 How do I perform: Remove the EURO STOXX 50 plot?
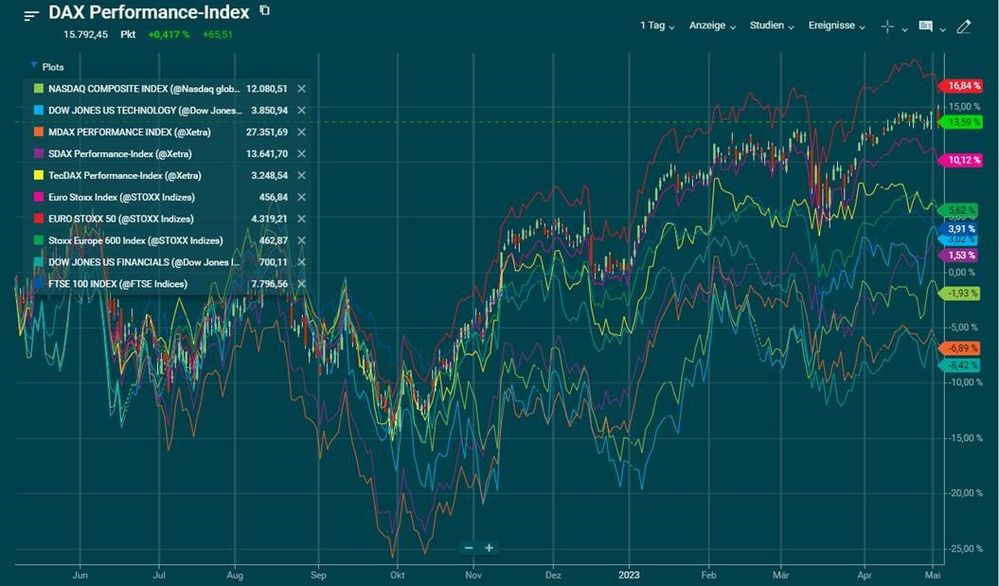point(301,219)
